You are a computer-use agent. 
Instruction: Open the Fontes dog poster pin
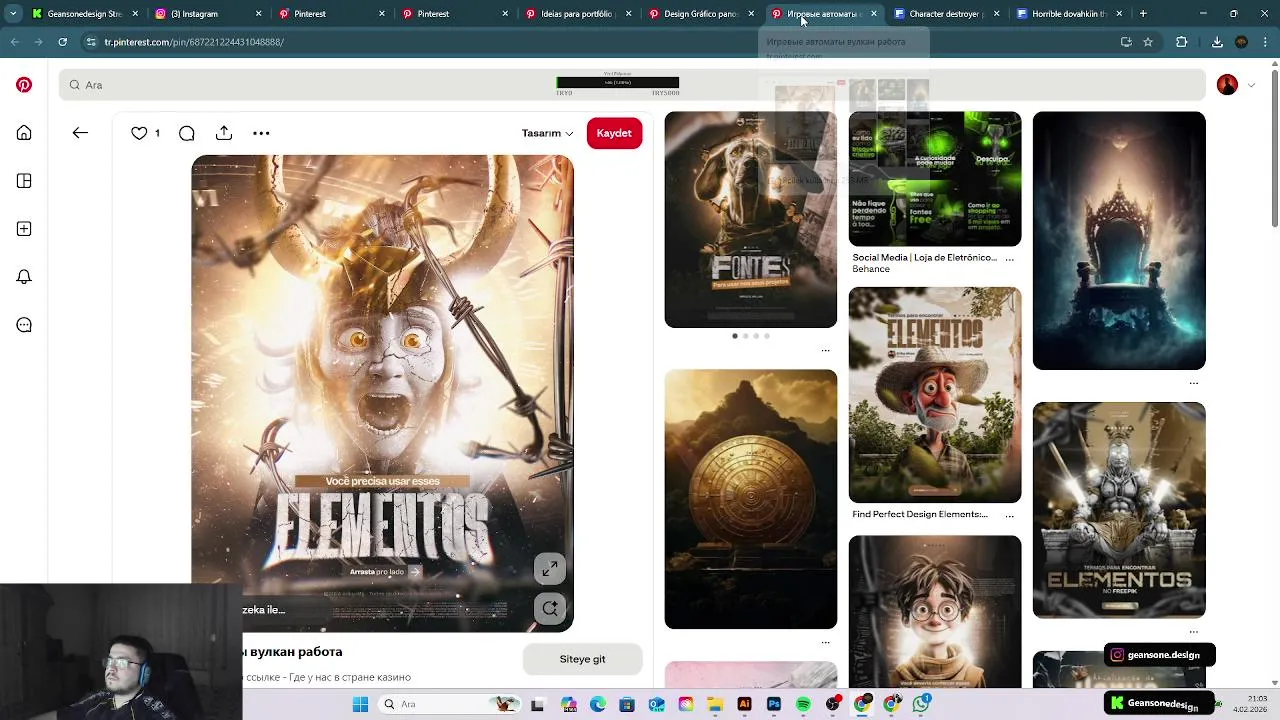[751, 219]
